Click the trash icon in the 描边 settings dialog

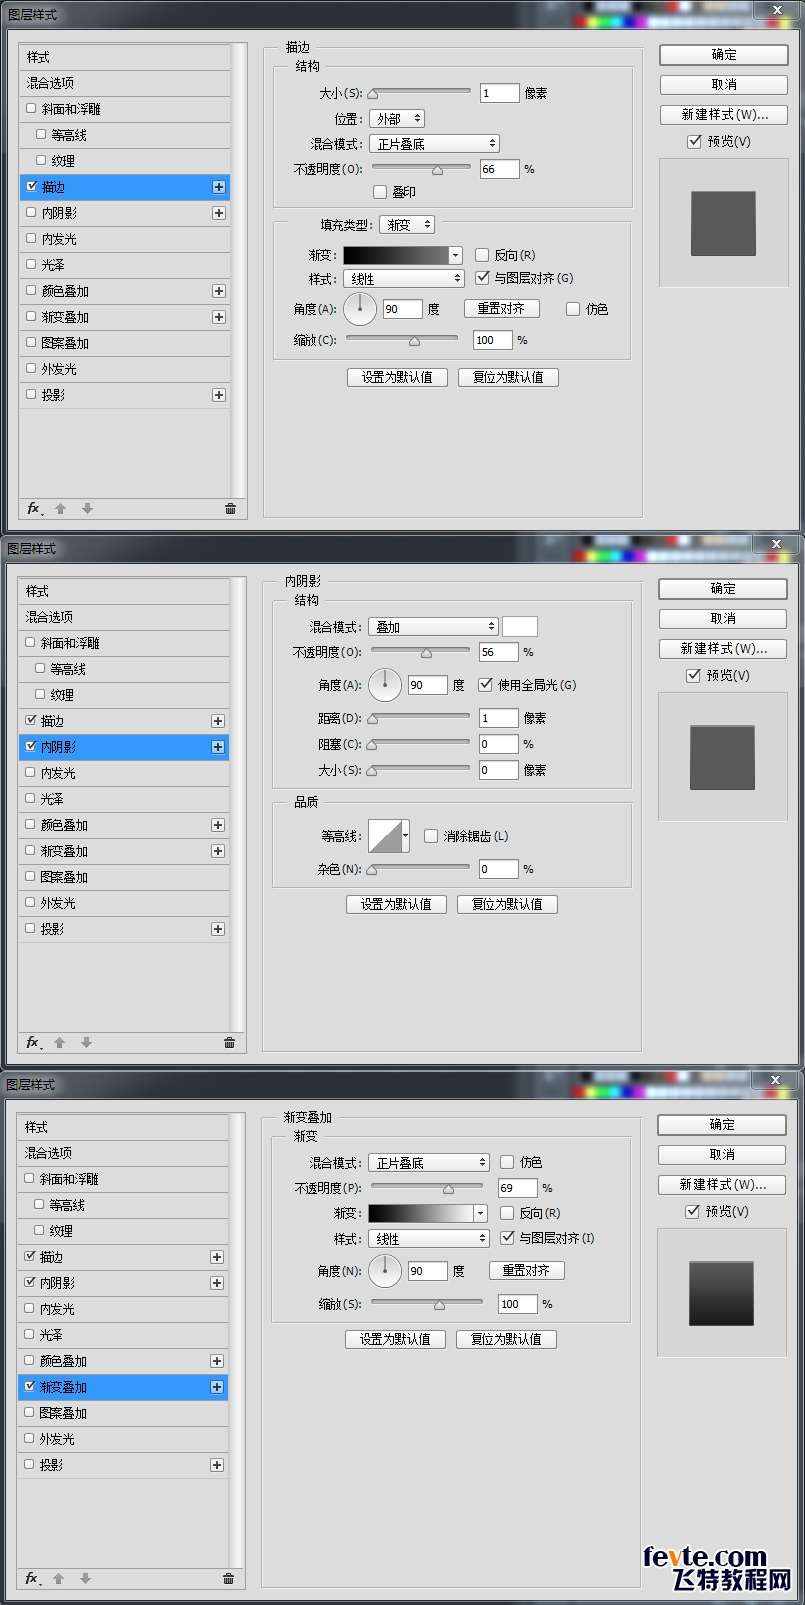click(230, 508)
